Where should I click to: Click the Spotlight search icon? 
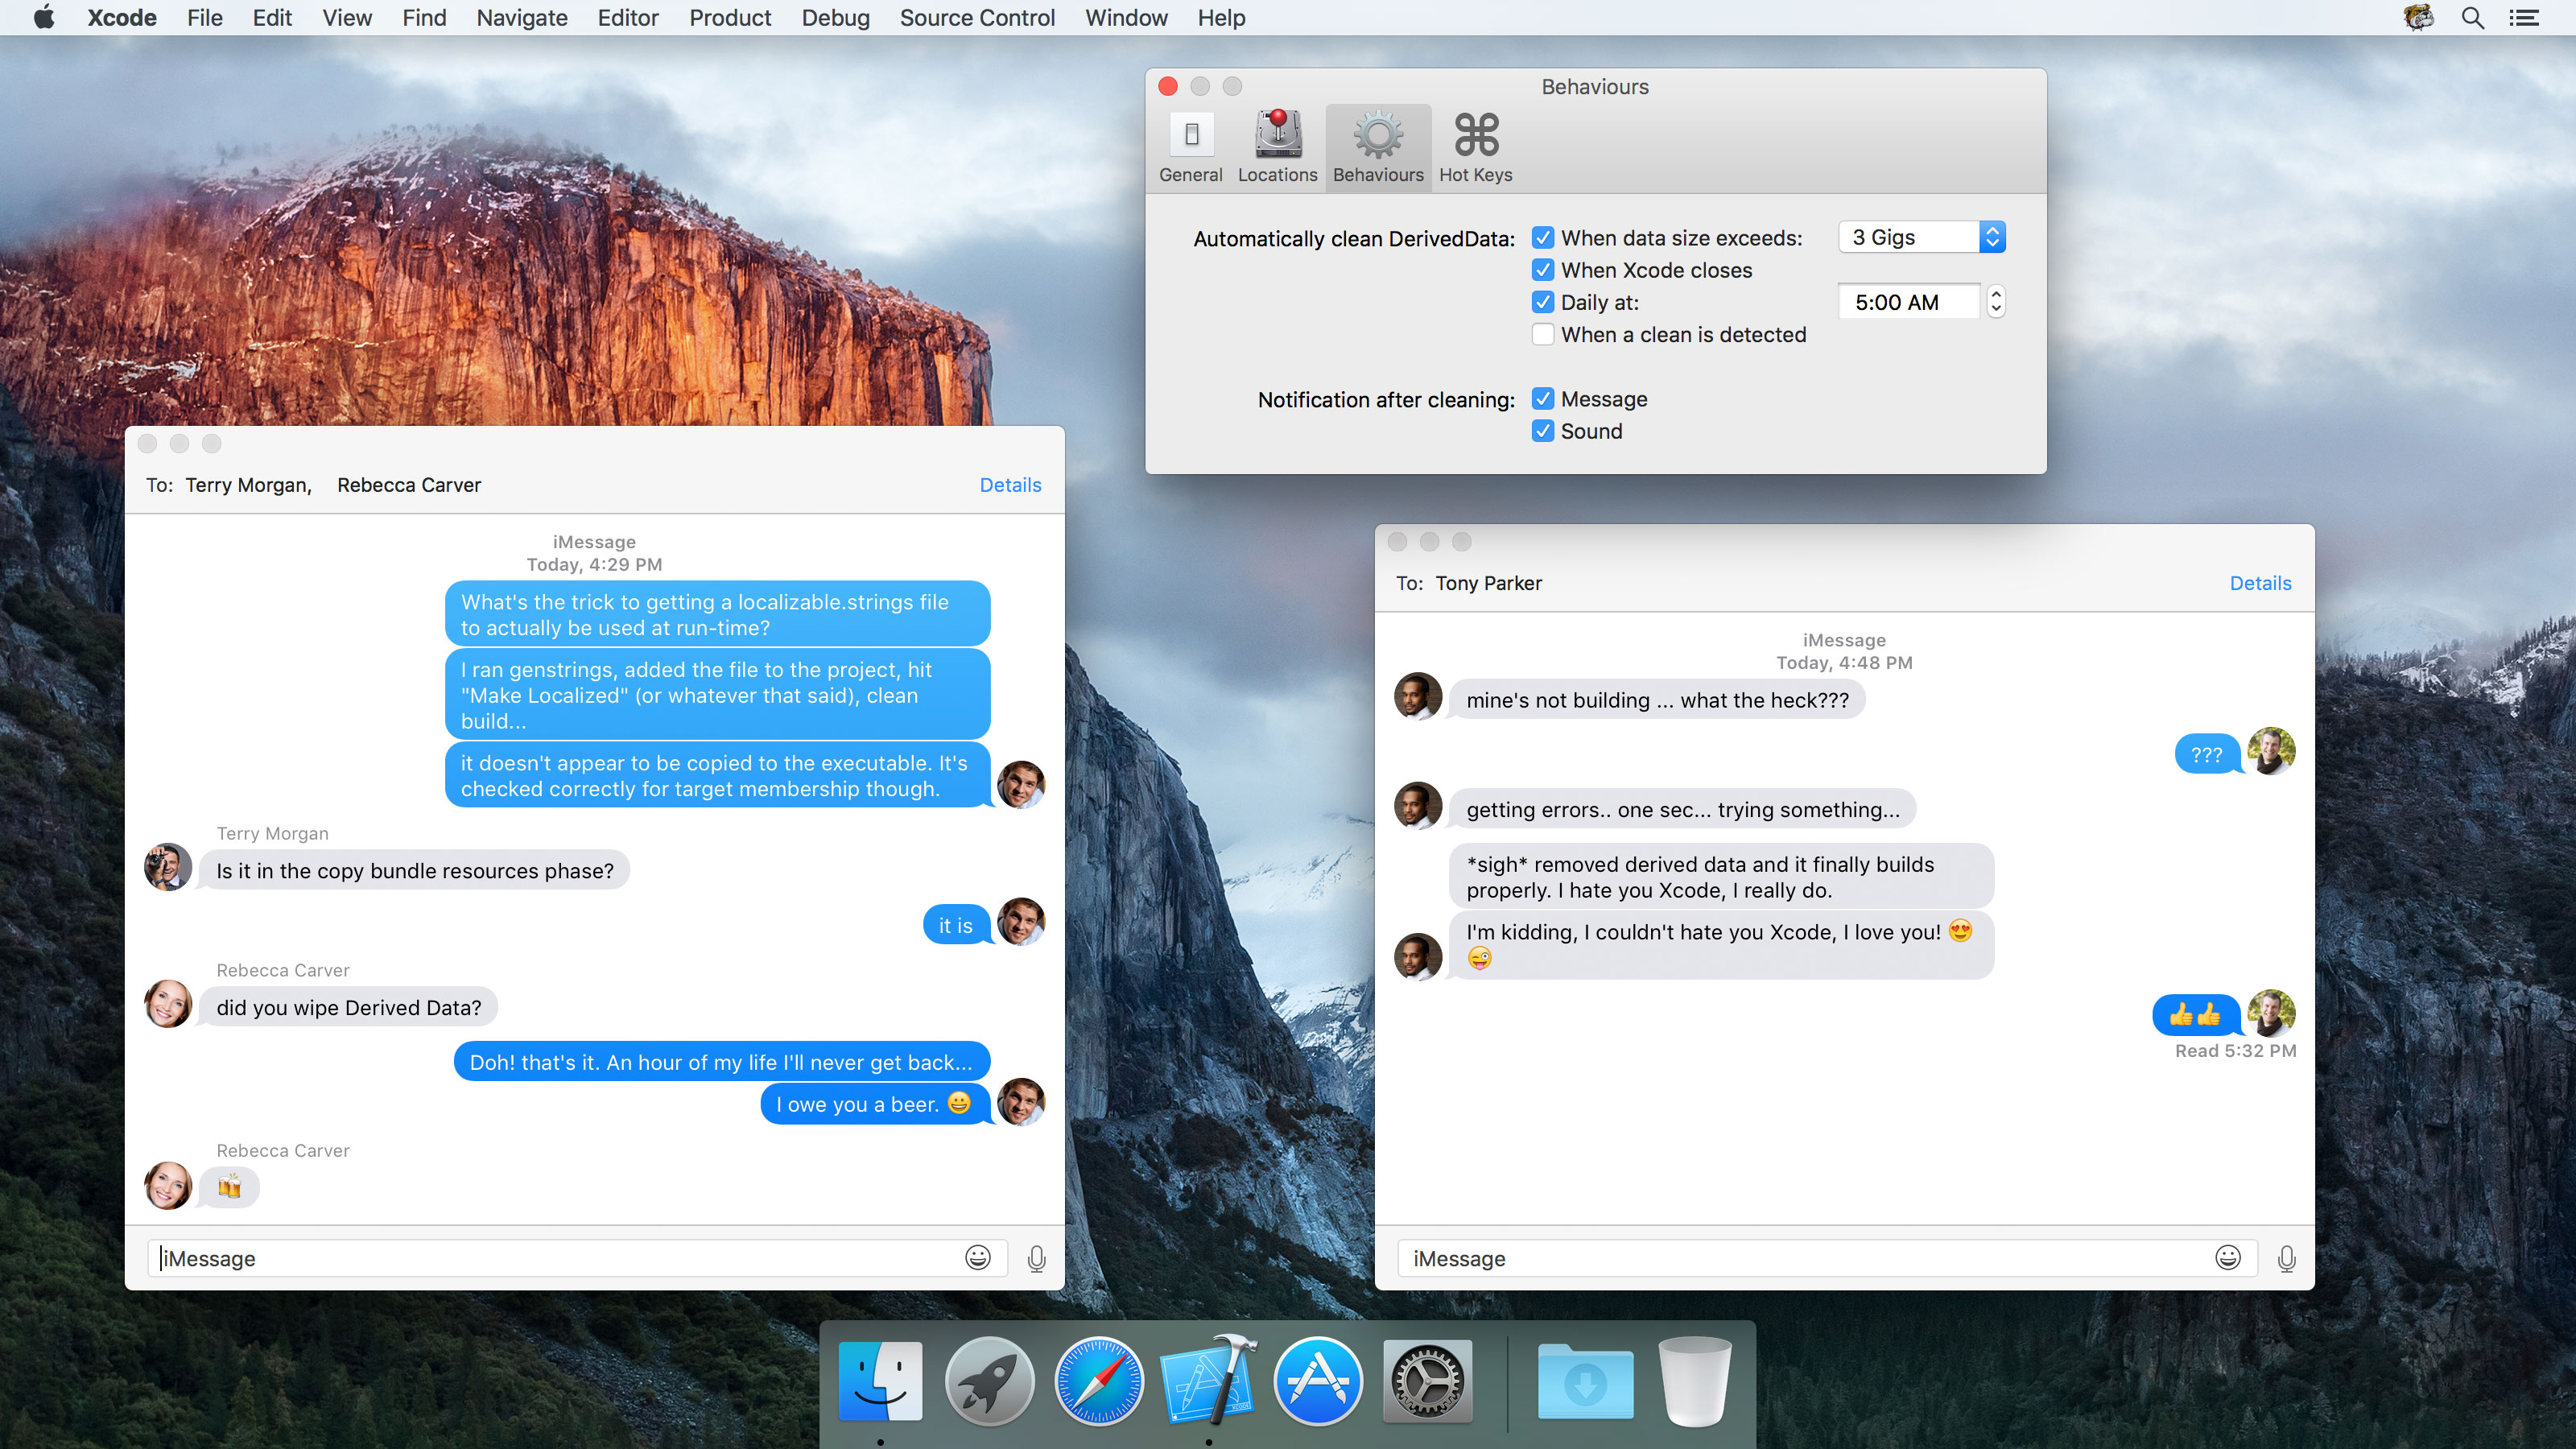[x=2473, y=18]
